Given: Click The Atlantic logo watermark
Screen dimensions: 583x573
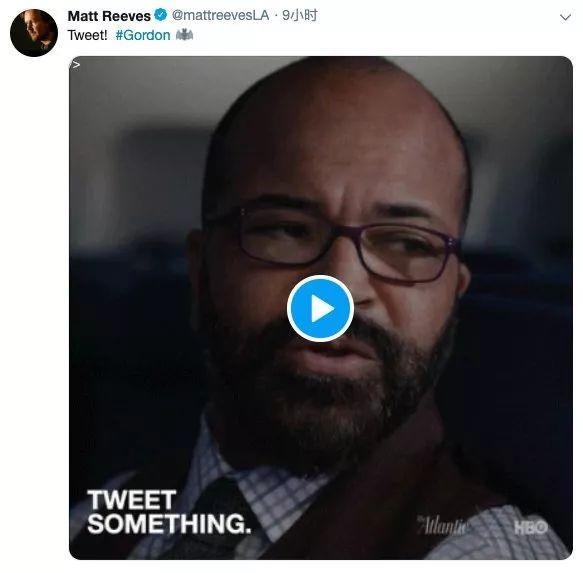Looking at the screenshot, I should point(441,525).
